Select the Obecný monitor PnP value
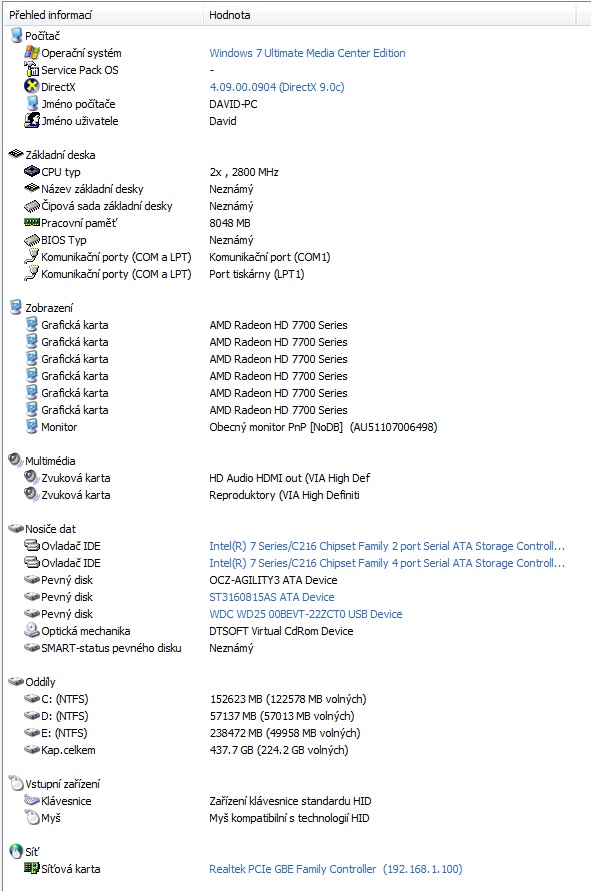This screenshot has width=593, height=891. tap(323, 427)
